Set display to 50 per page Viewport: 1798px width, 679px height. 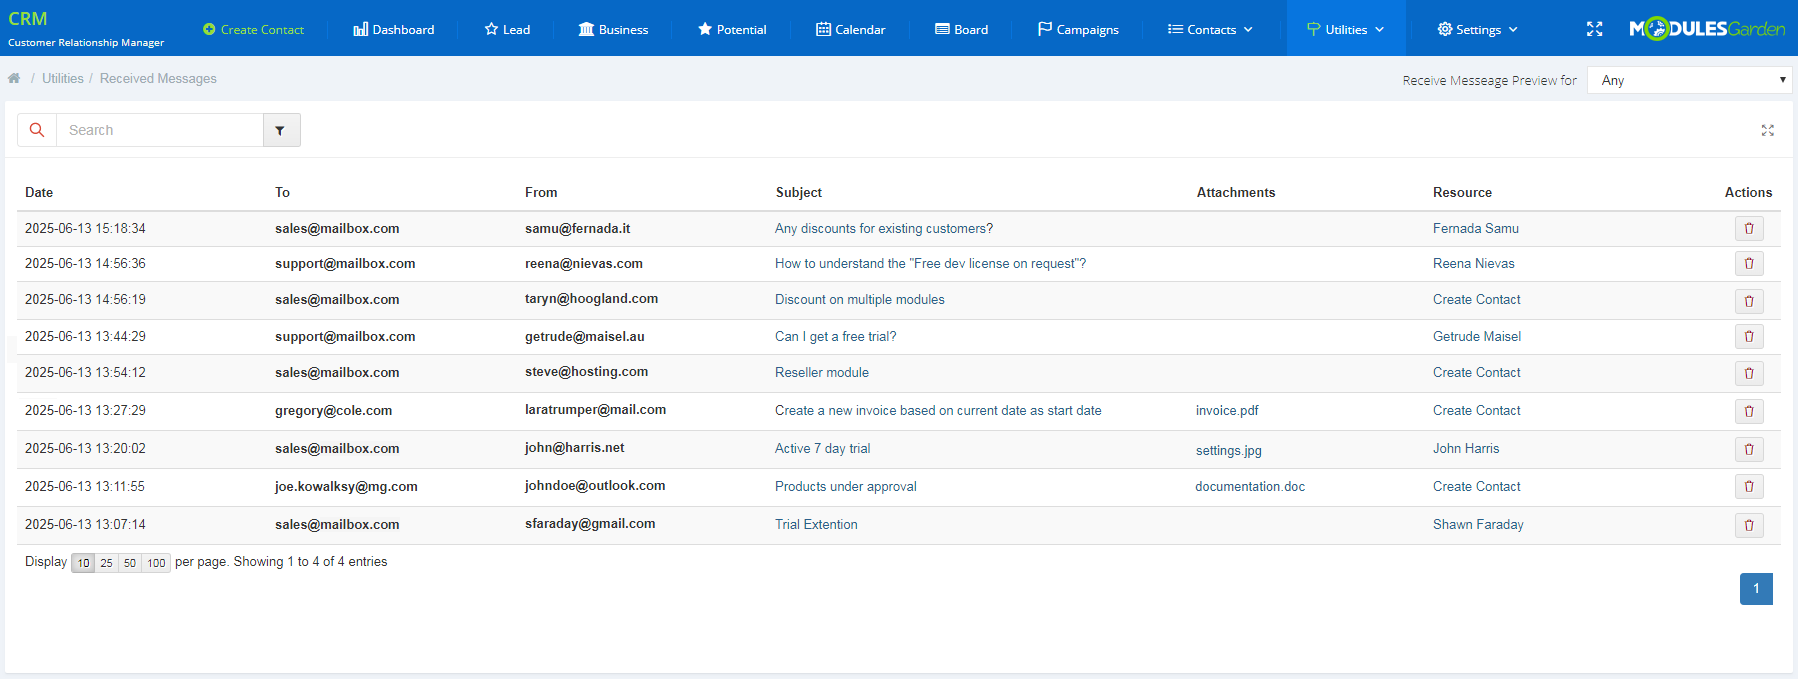coord(130,563)
